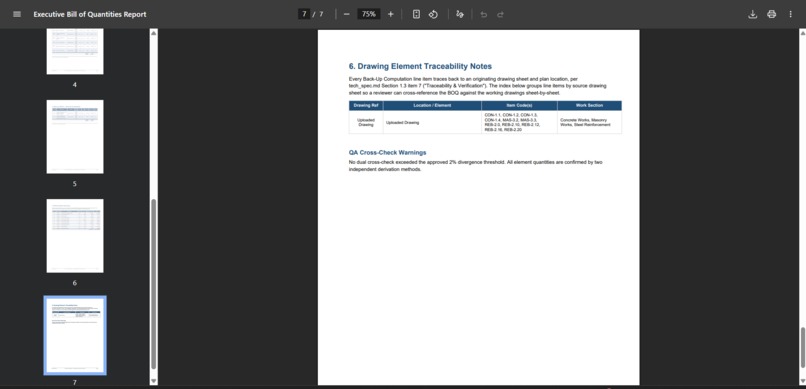This screenshot has height=389, width=806.
Task: Open the draw annotation tool
Action: point(460,14)
